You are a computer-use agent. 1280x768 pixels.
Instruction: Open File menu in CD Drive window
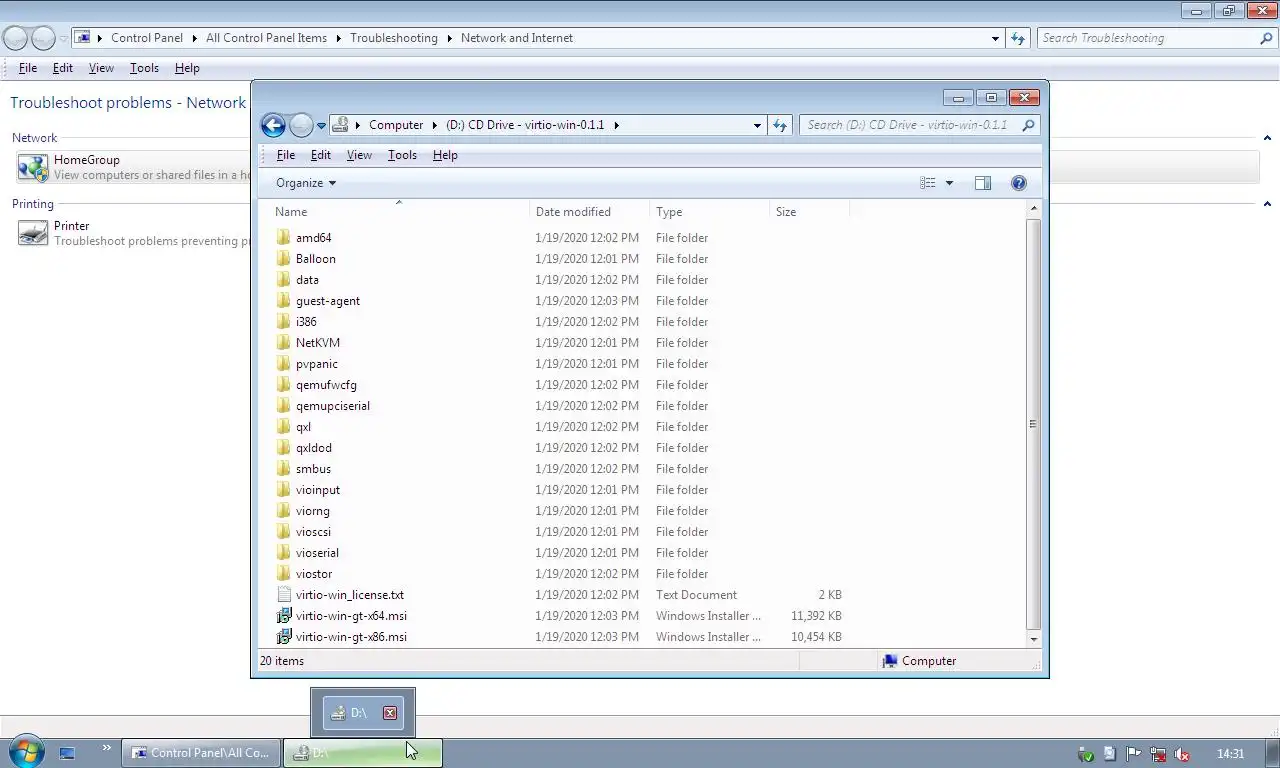[285, 155]
